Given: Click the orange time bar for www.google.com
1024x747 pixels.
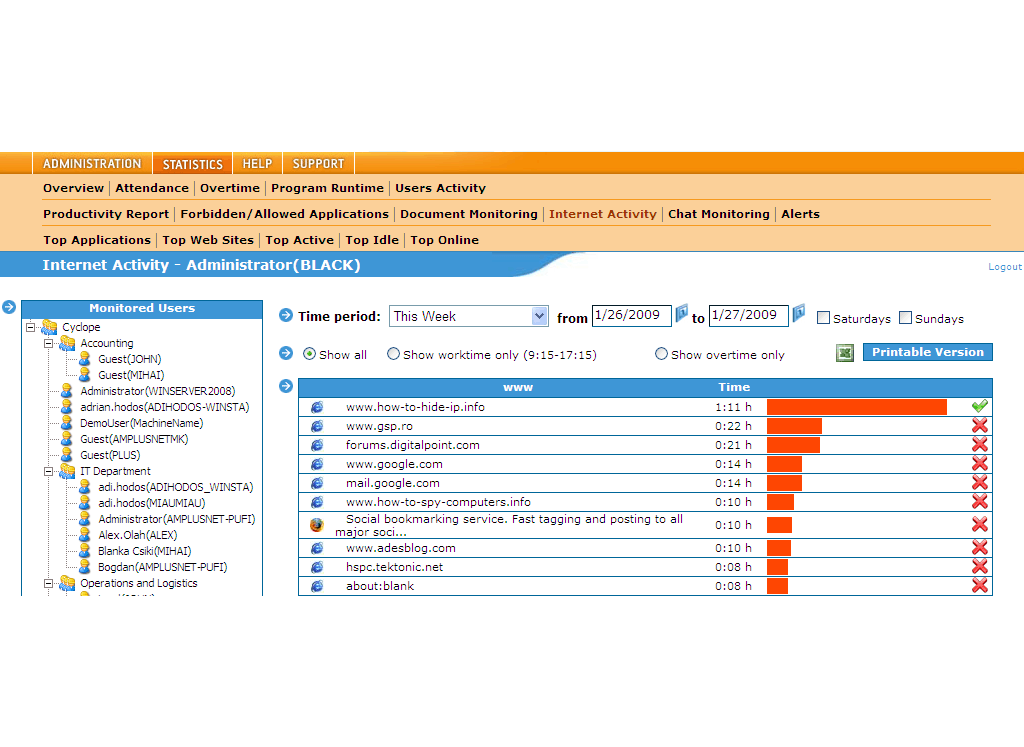Looking at the screenshot, I should click(x=784, y=464).
